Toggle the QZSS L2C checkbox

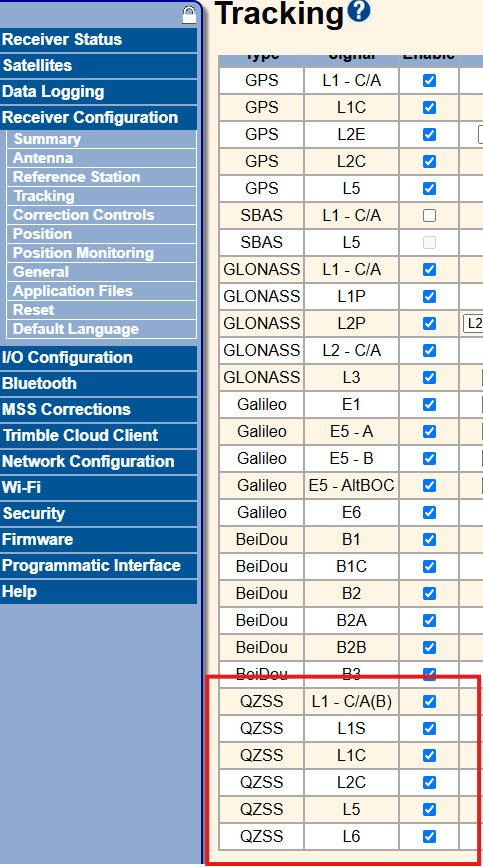click(x=429, y=782)
